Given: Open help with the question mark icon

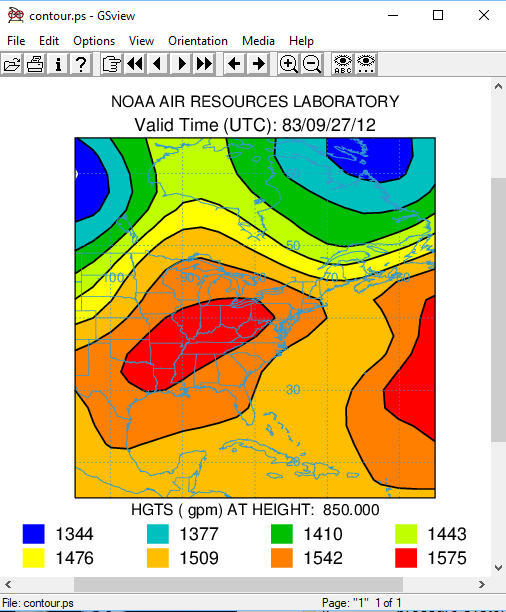Looking at the screenshot, I should (81, 64).
